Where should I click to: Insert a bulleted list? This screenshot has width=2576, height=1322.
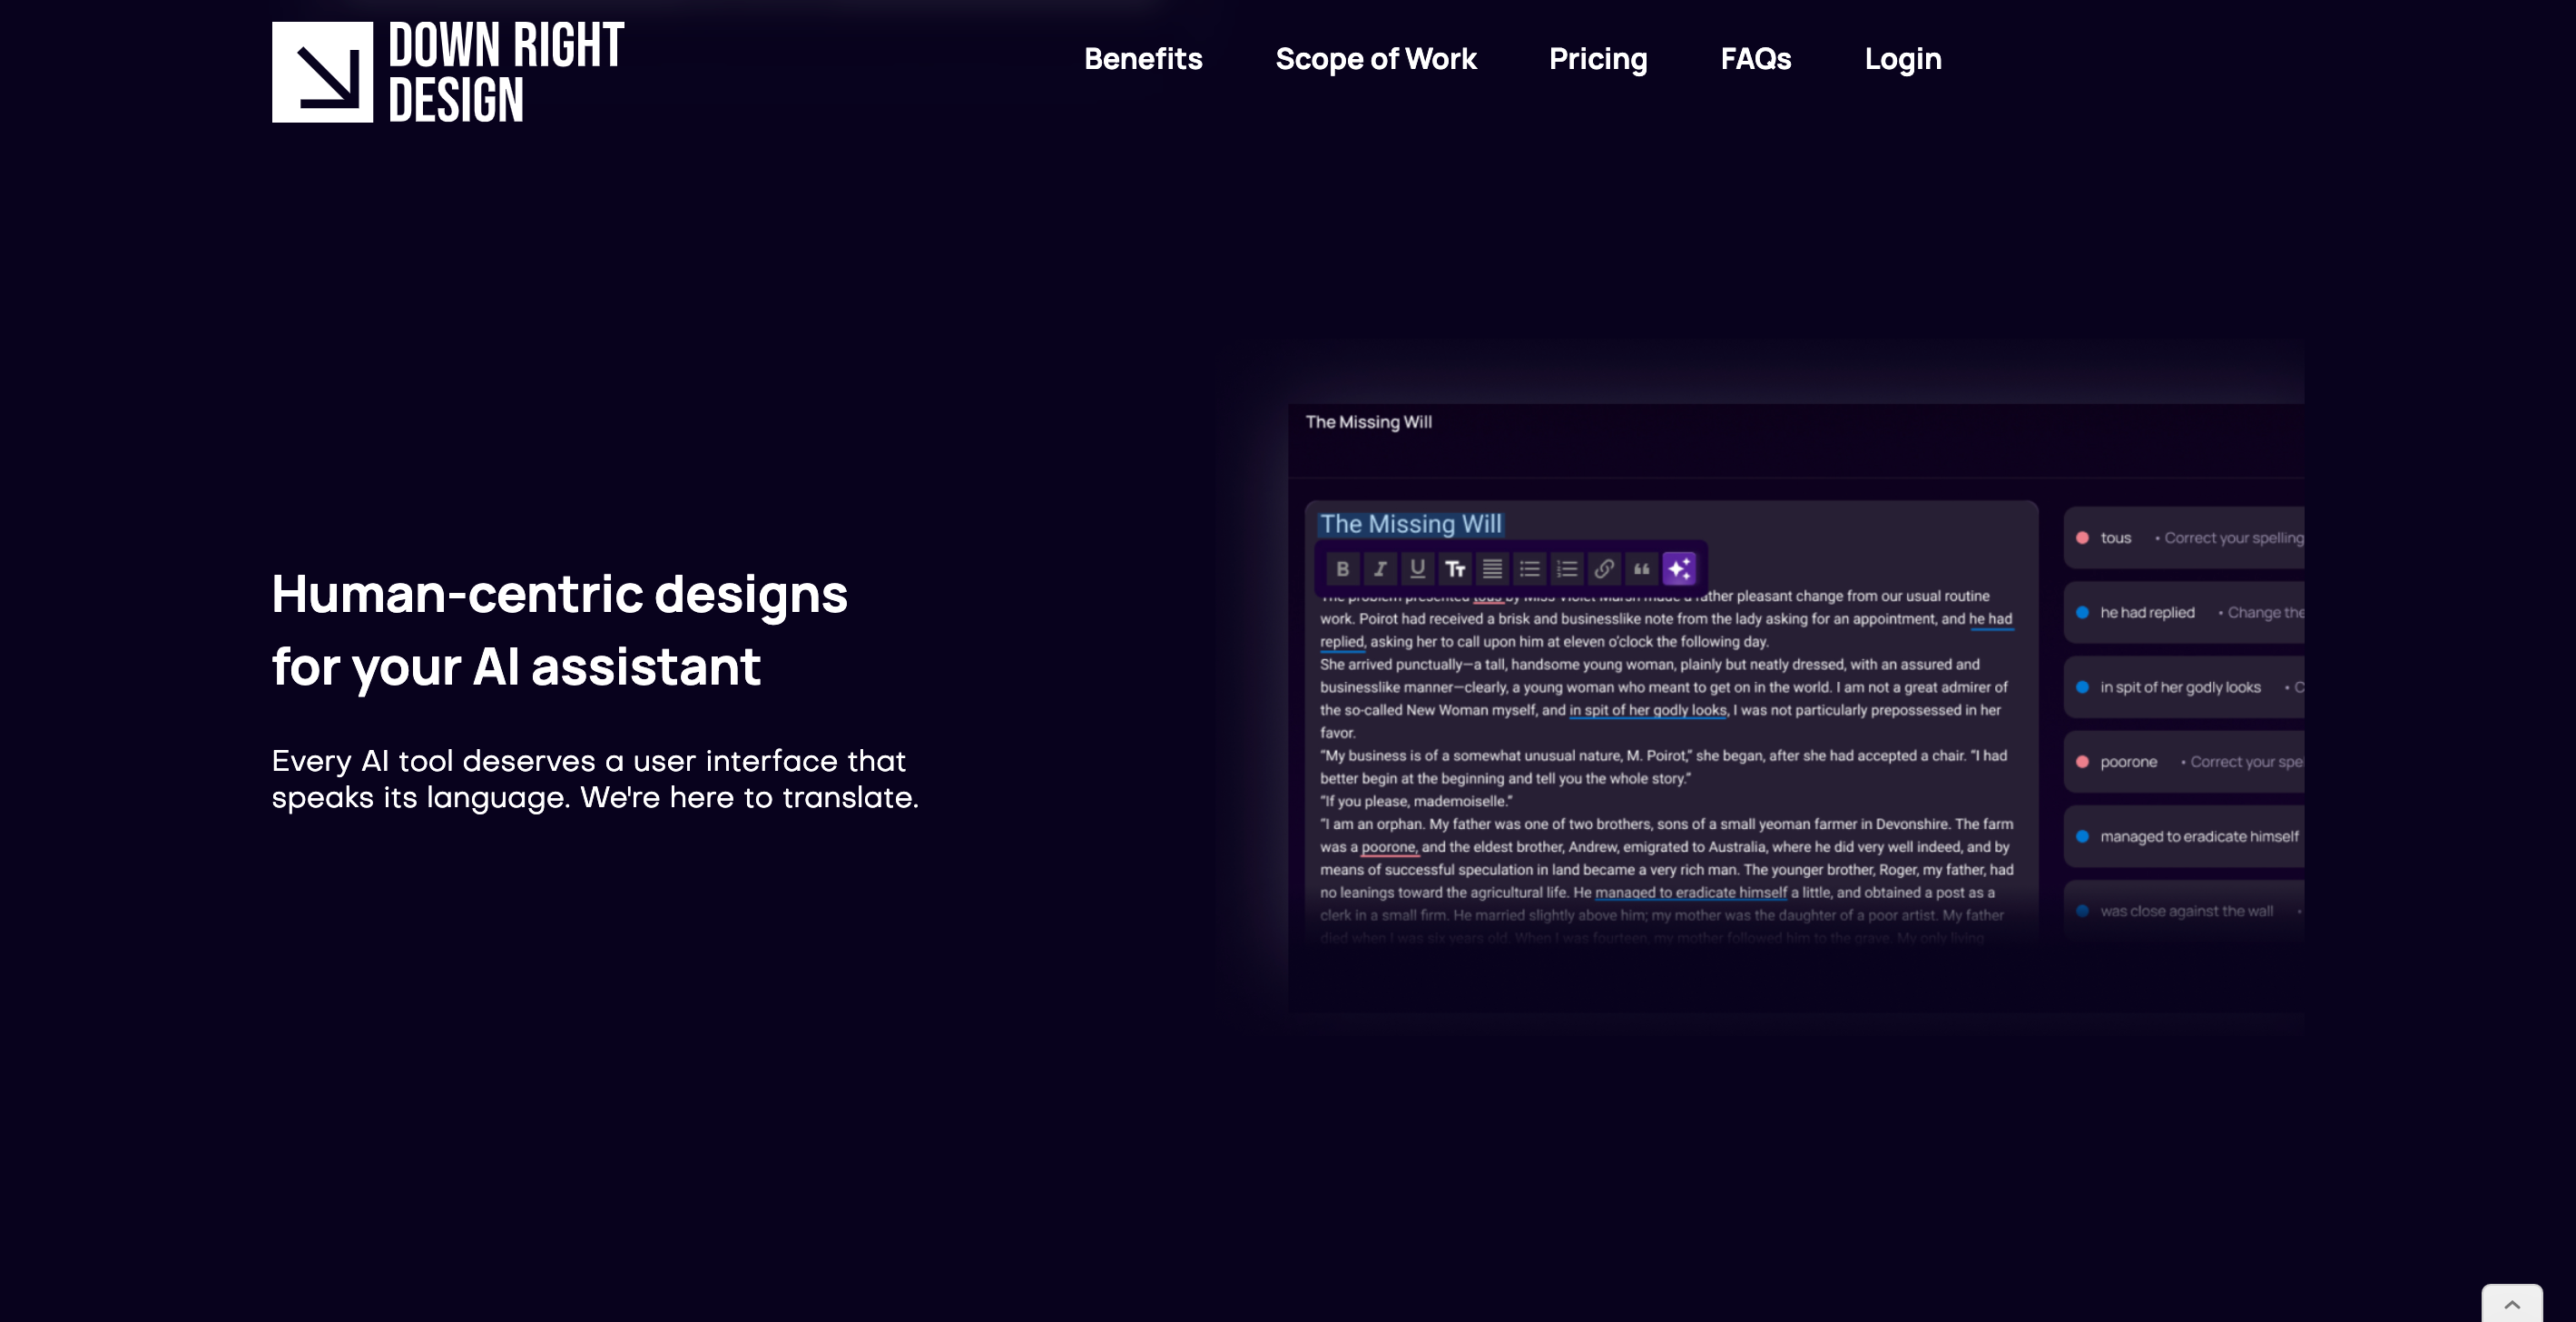coord(1529,569)
